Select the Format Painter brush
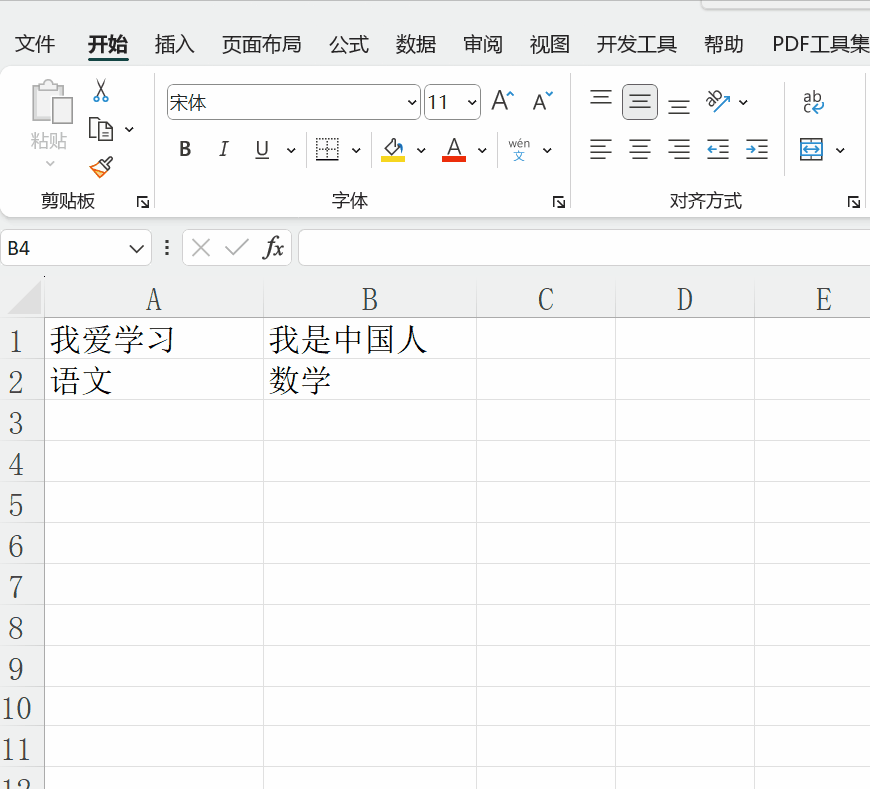Image resolution: width=870 pixels, height=789 pixels. pyautogui.click(x=102, y=166)
